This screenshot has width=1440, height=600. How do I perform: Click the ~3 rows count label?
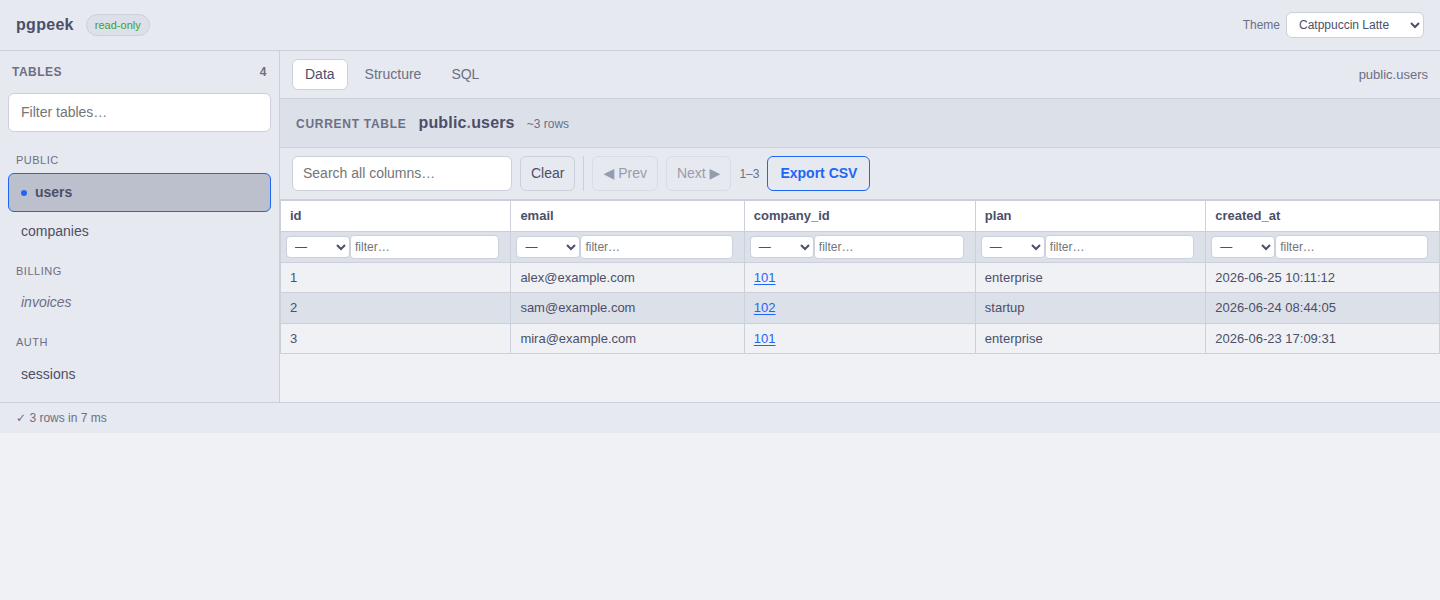pyautogui.click(x=548, y=124)
